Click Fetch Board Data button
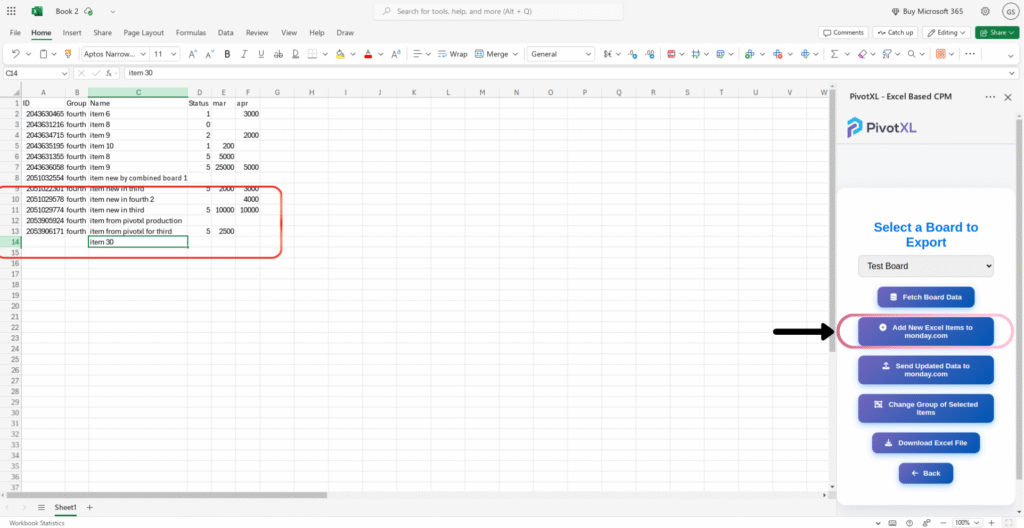The width and height of the screenshot is (1024, 528). tap(925, 297)
